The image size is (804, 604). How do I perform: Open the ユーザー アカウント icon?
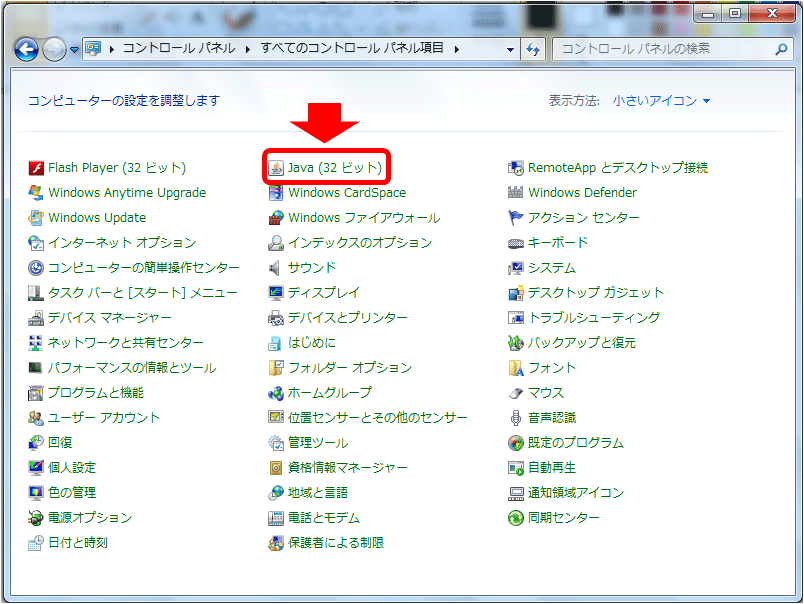pos(36,418)
